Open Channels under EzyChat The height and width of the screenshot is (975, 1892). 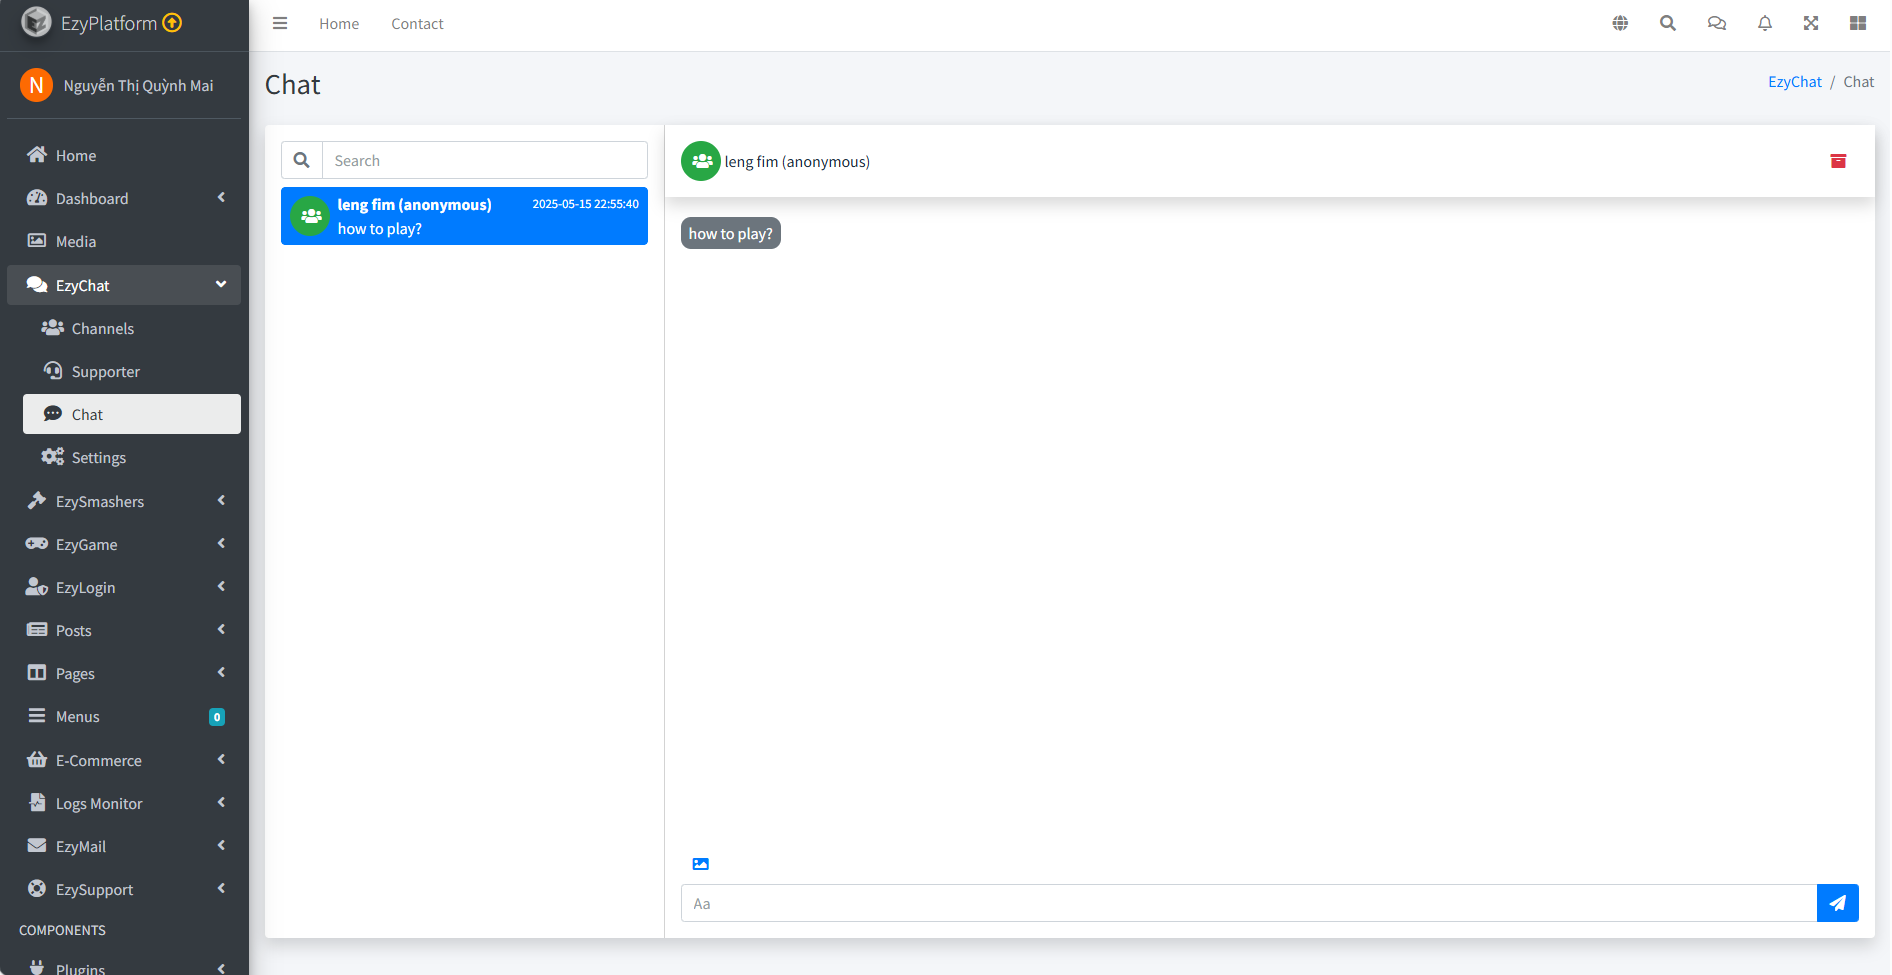102,328
